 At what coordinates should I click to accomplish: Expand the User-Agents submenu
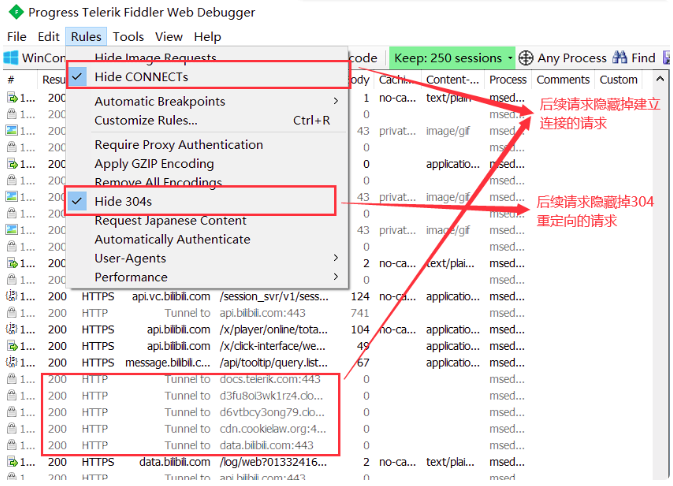pyautogui.click(x=208, y=258)
